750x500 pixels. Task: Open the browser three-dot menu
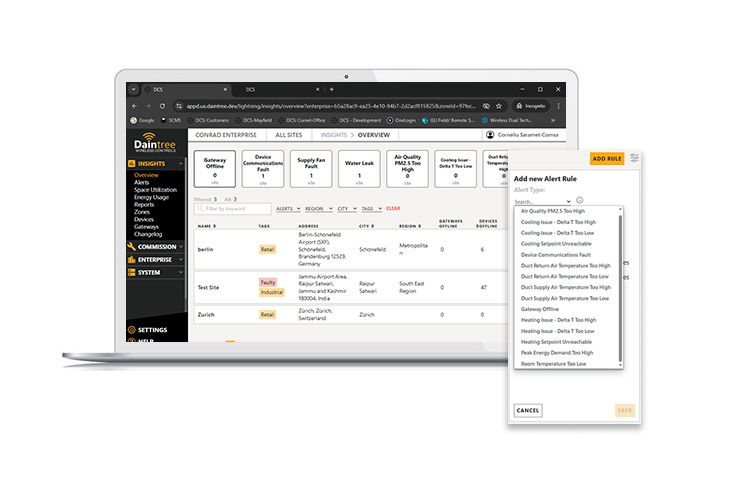558,106
